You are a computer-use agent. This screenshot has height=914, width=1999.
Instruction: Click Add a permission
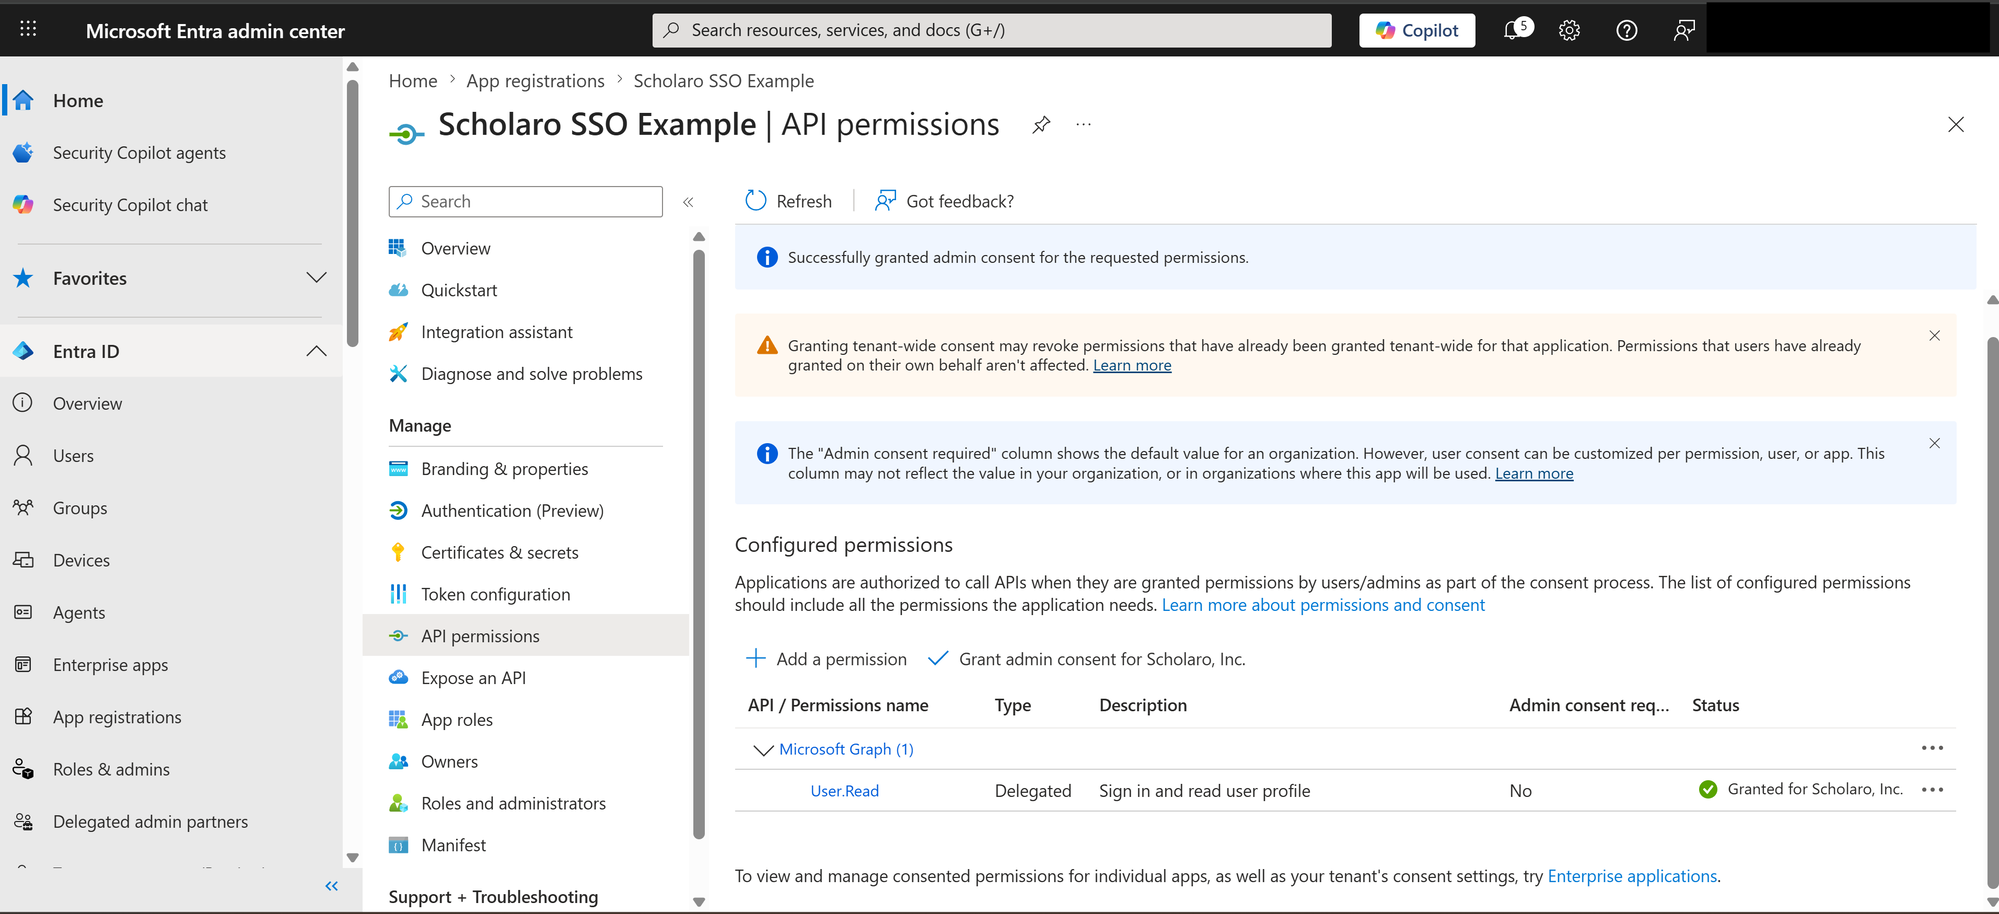point(827,659)
